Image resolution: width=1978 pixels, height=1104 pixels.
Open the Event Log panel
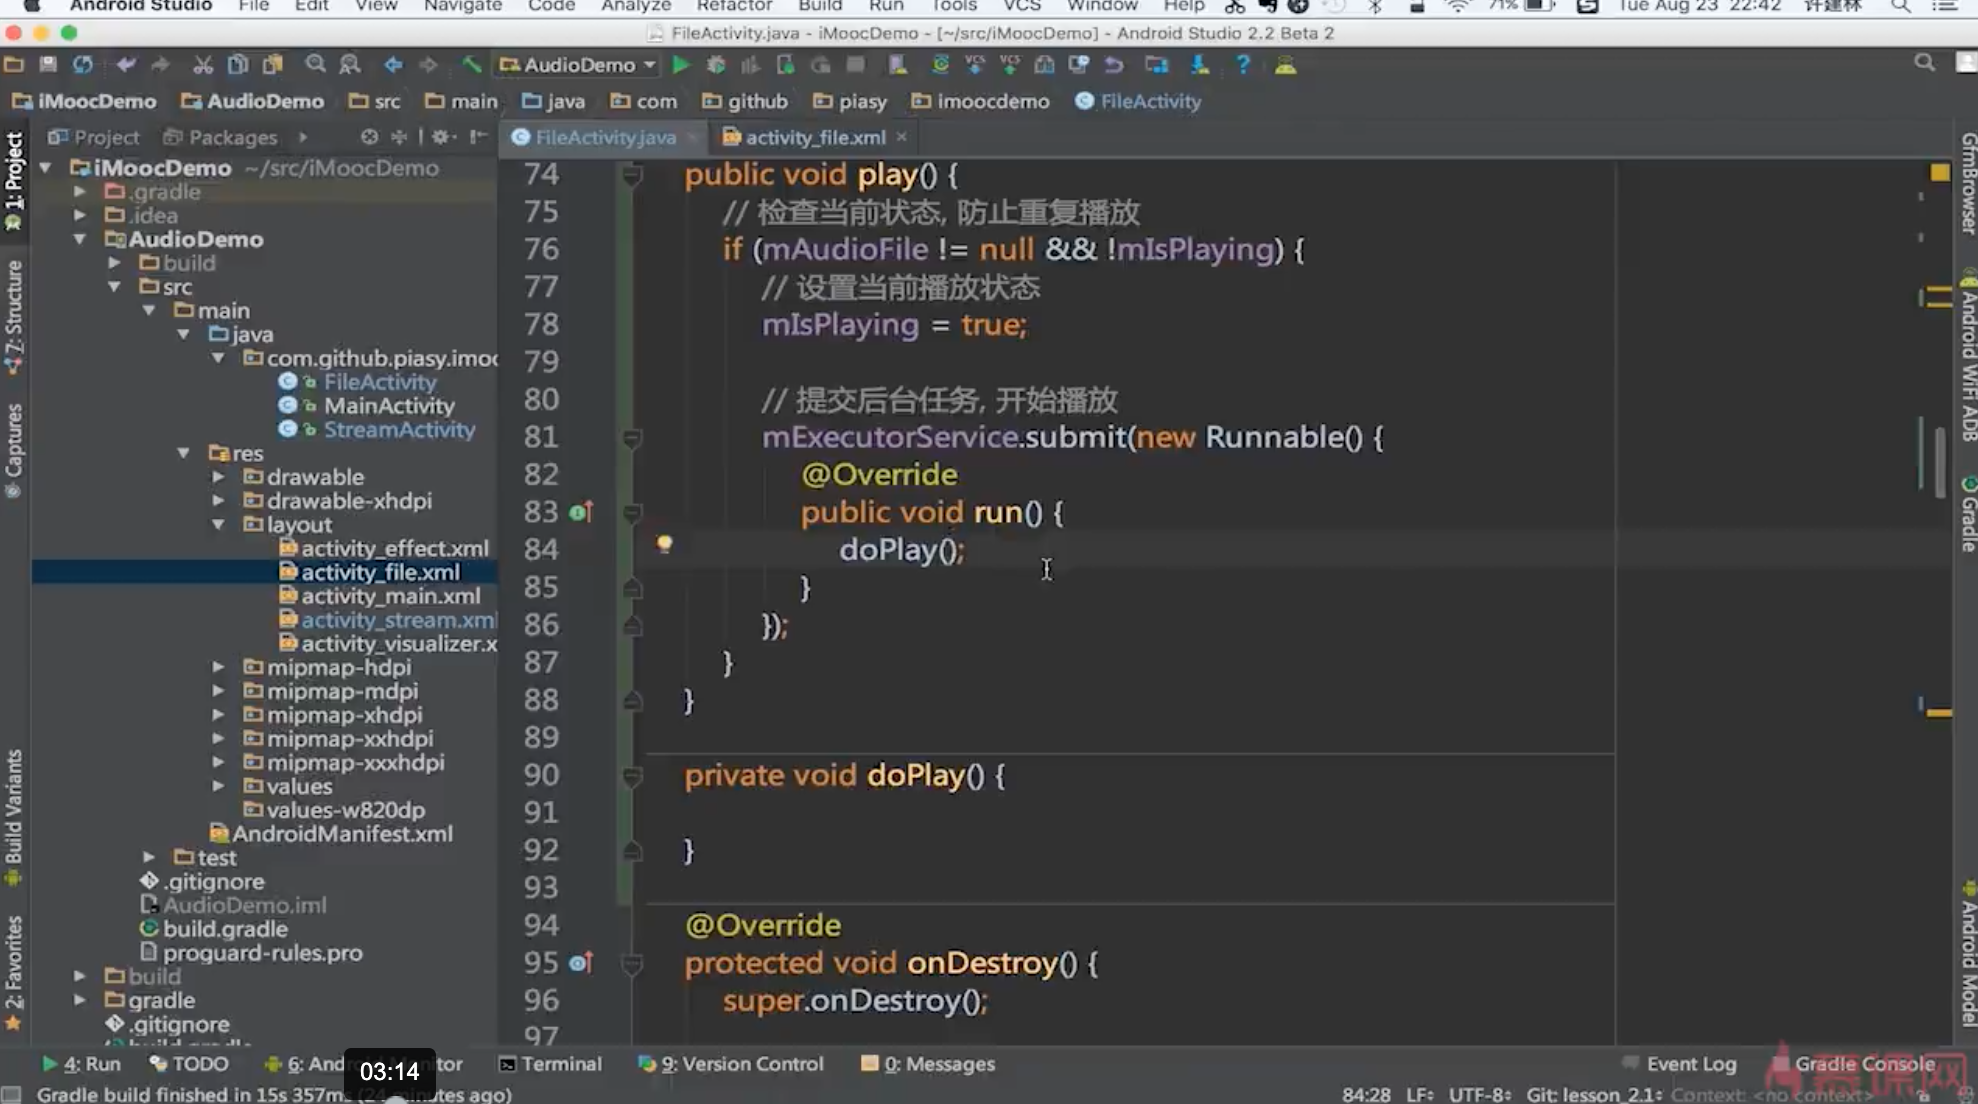tap(1690, 1064)
